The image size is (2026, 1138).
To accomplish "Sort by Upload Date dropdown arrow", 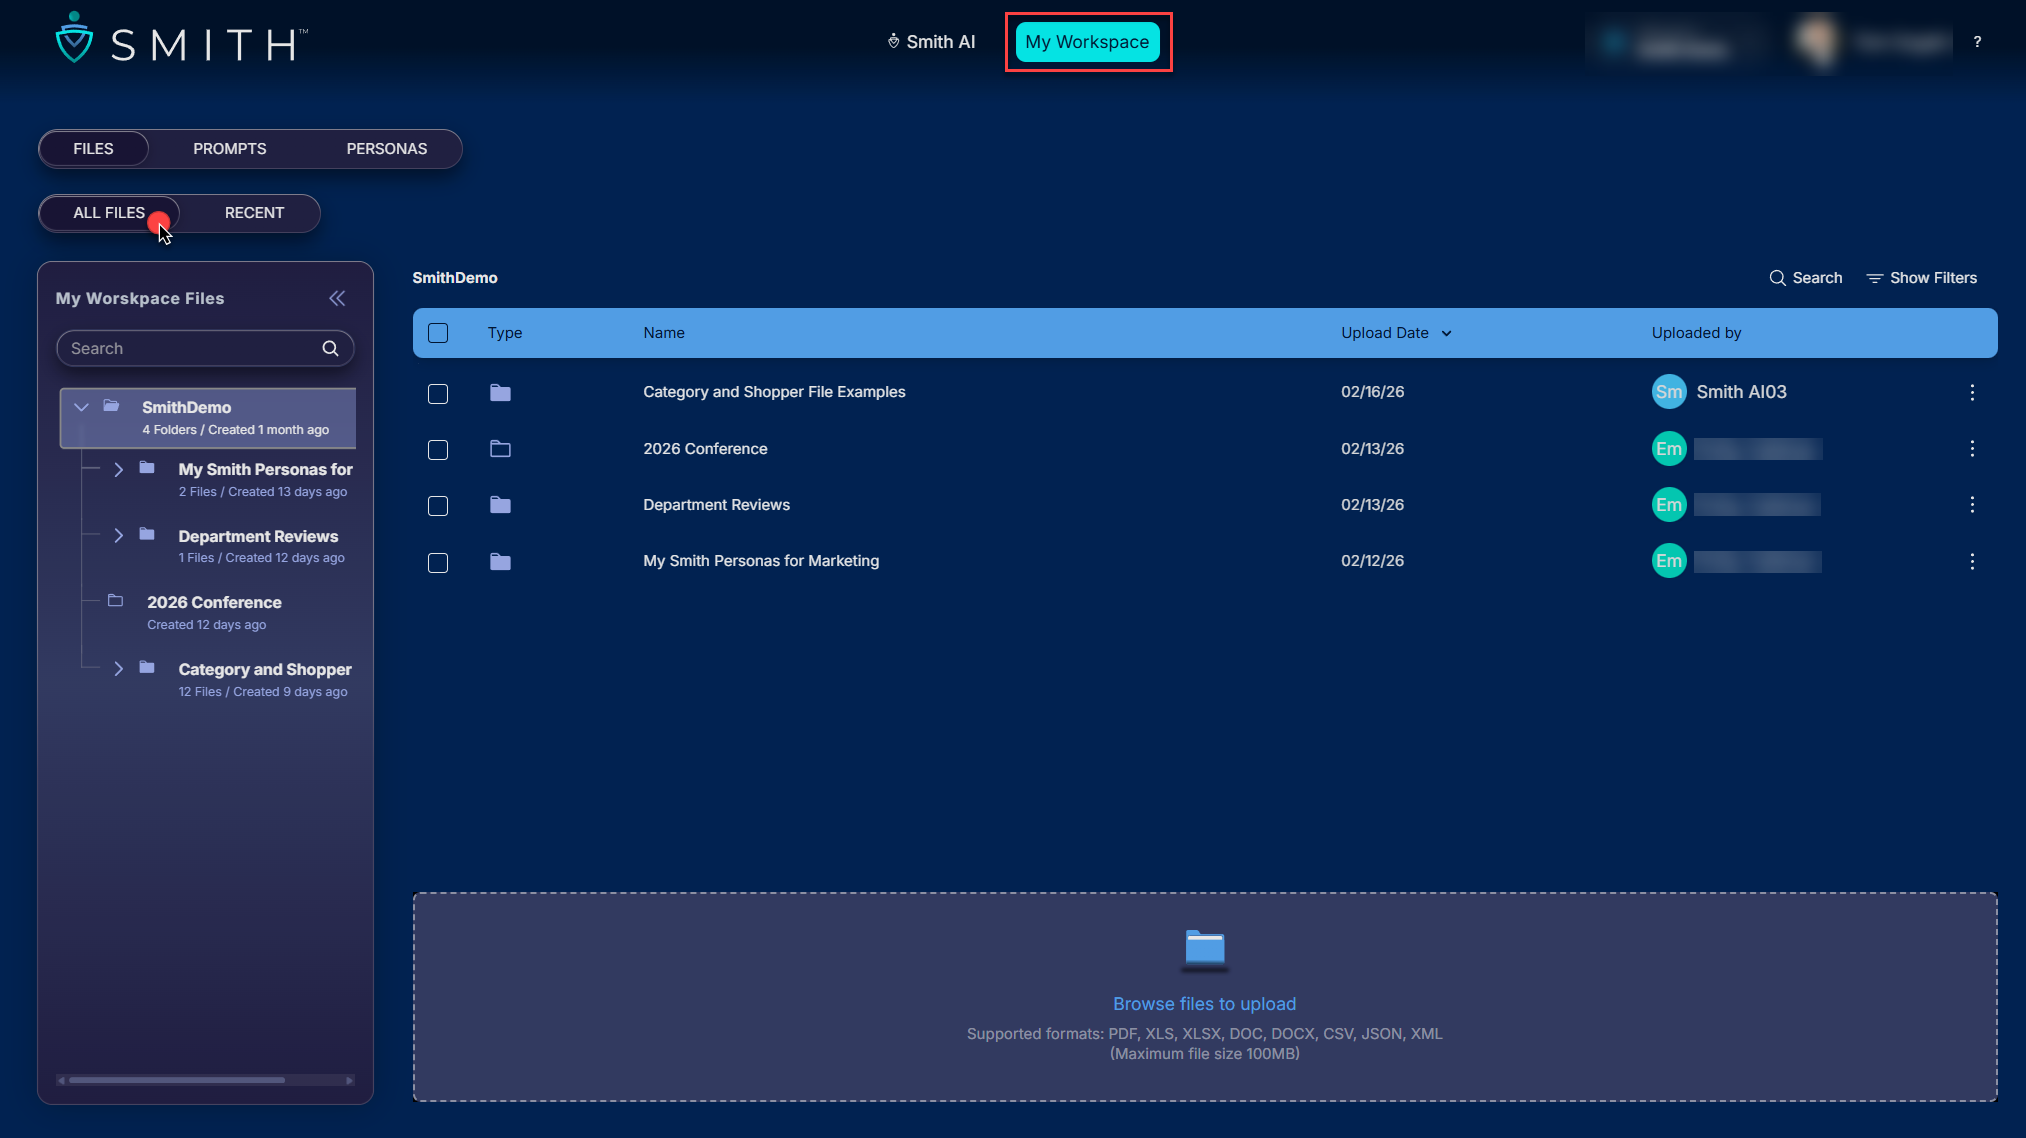I will pos(1446,334).
